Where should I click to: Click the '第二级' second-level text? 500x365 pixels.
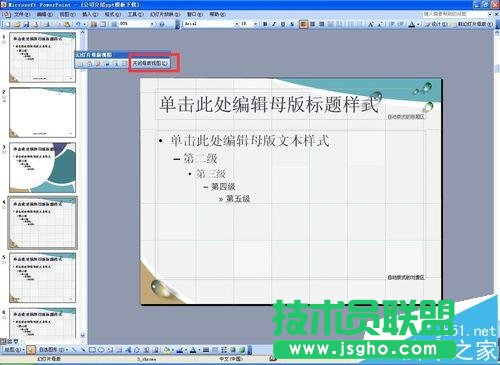point(200,158)
